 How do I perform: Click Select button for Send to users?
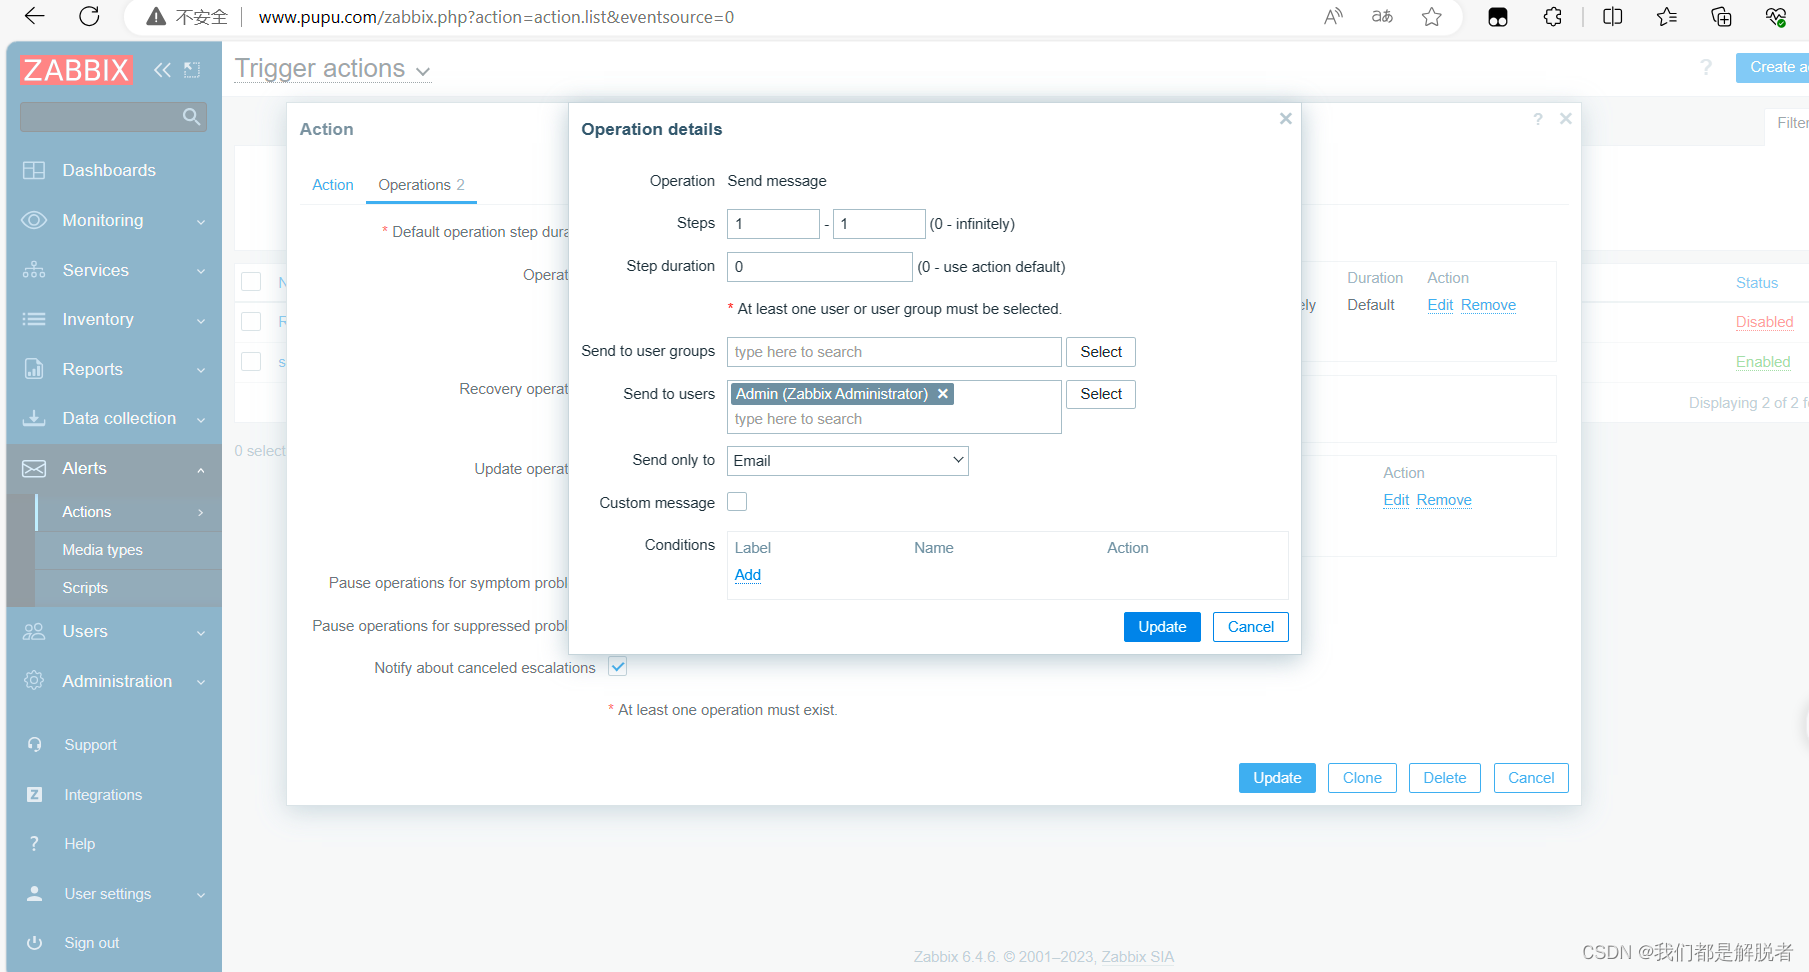pyautogui.click(x=1101, y=394)
